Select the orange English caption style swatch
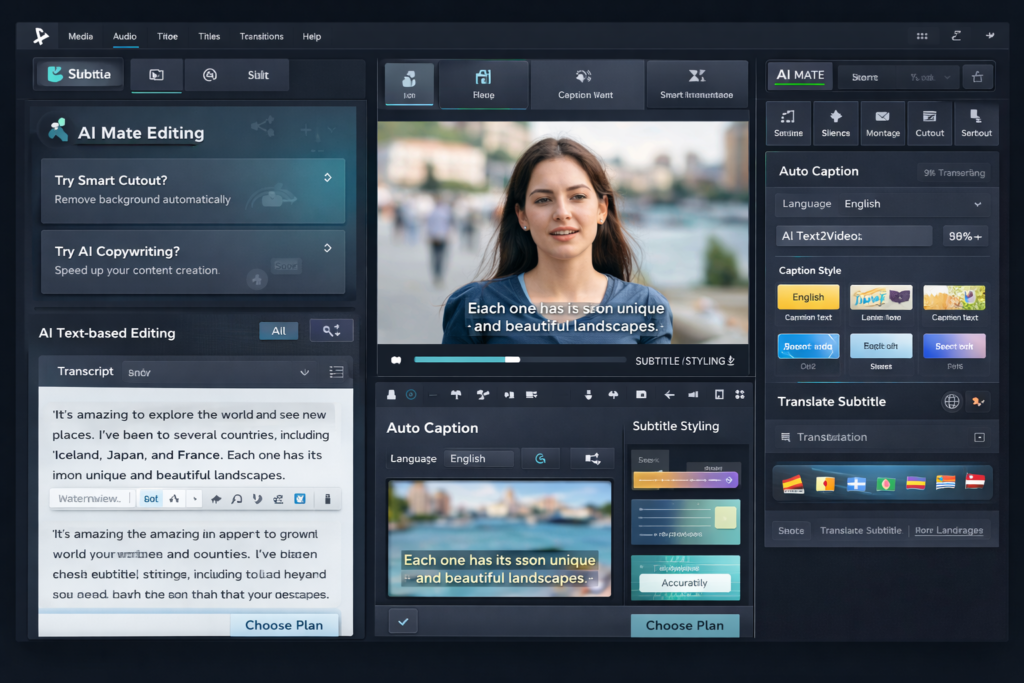The image size is (1024, 683). (808, 297)
